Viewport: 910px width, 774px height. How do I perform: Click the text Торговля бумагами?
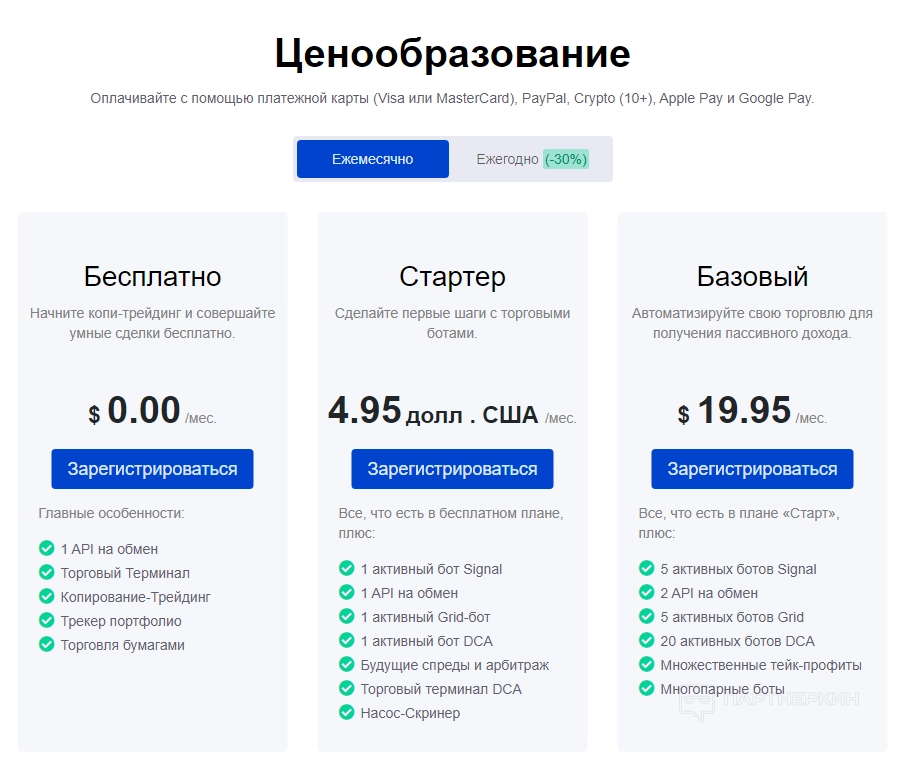click(x=122, y=645)
